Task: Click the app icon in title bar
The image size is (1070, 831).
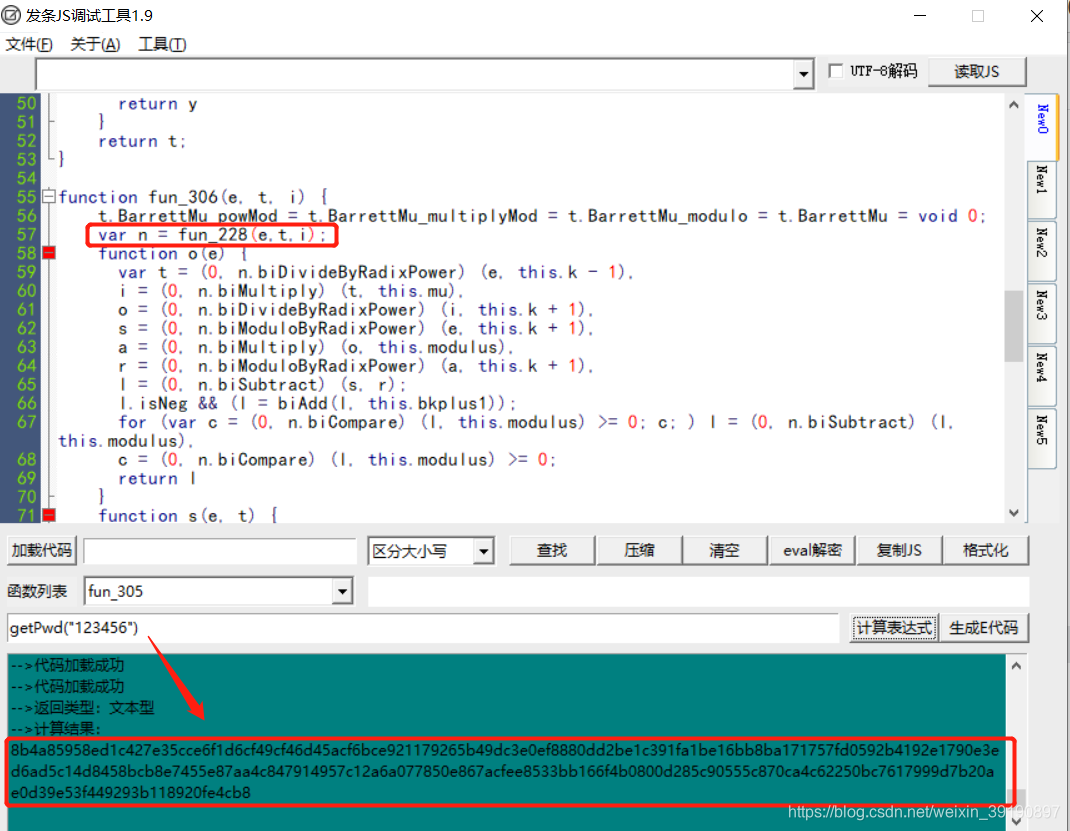Action: (11, 14)
